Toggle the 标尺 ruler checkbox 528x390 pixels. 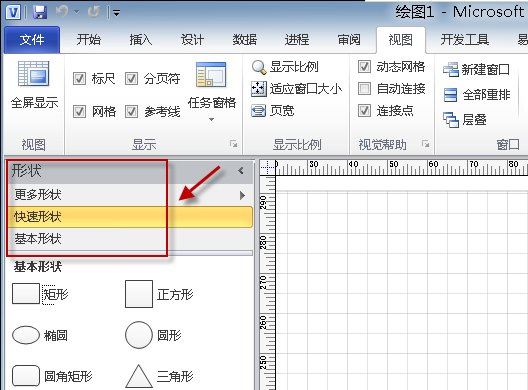[x=79, y=79]
